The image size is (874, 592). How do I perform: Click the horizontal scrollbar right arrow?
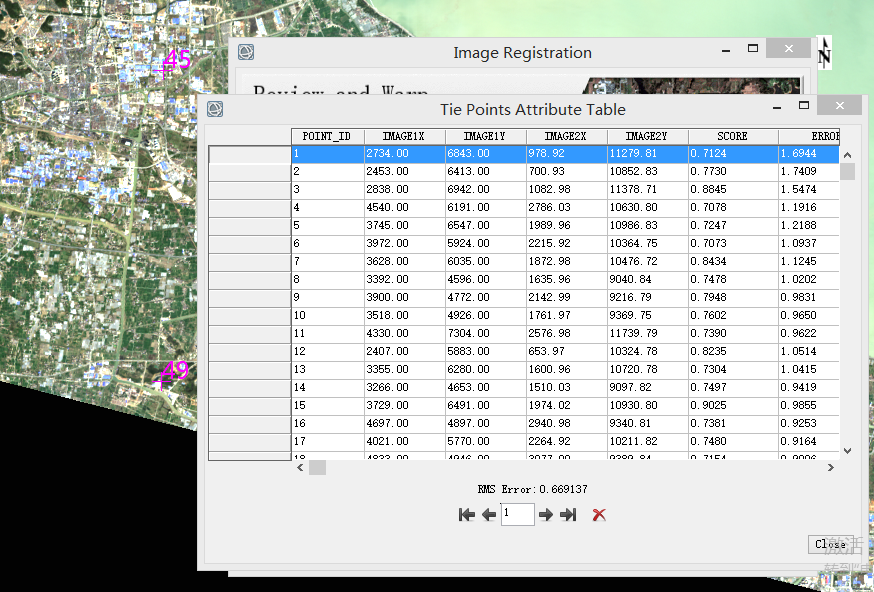tap(830, 468)
